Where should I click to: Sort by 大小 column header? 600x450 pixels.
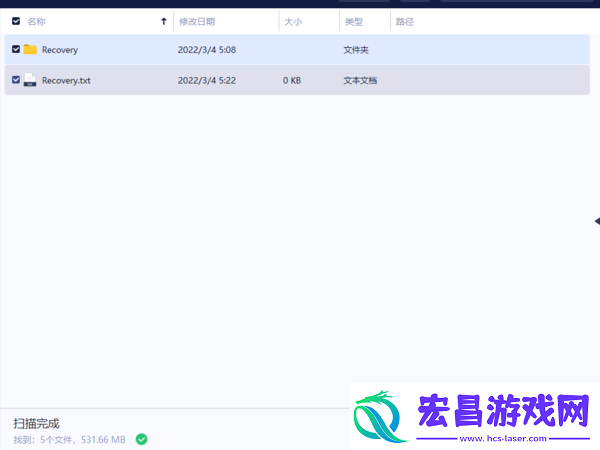(x=293, y=22)
